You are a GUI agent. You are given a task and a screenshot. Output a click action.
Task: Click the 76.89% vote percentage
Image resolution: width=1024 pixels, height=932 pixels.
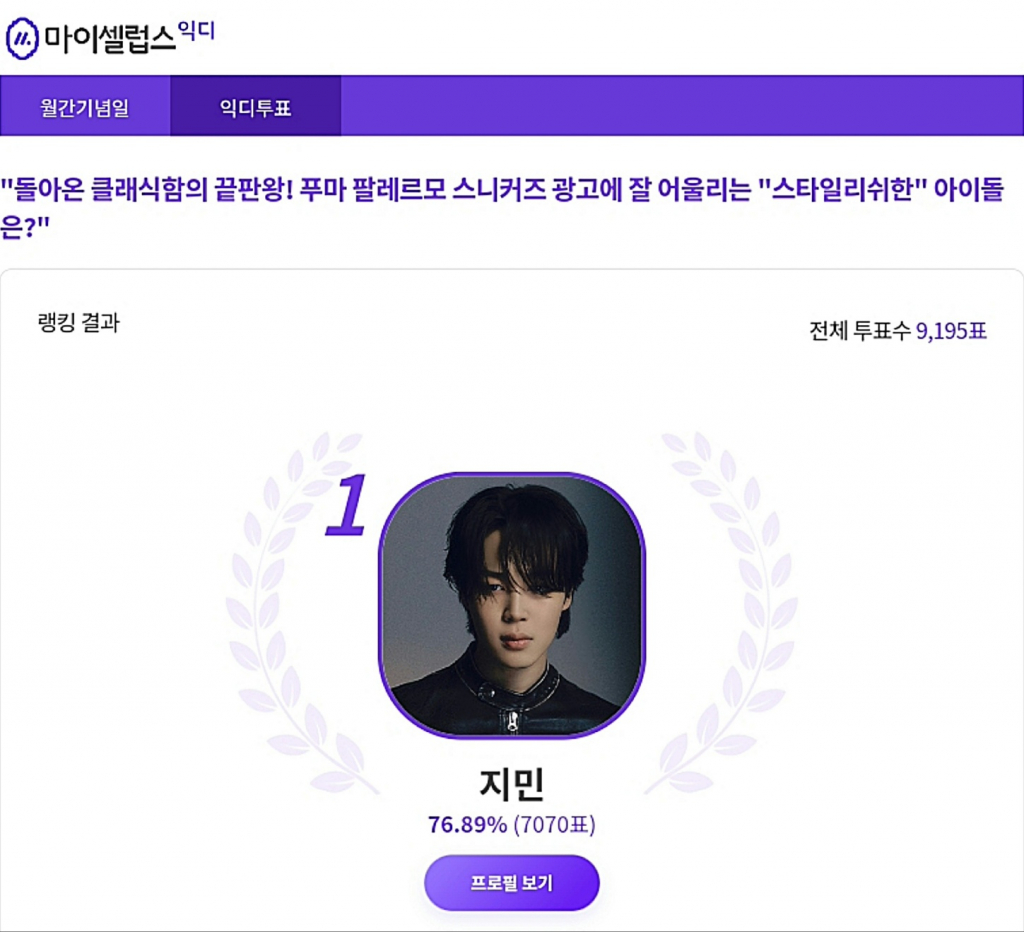click(x=467, y=825)
